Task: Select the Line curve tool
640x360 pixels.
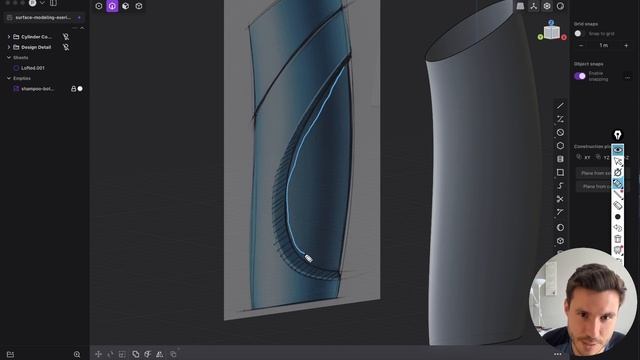Action: click(560, 106)
